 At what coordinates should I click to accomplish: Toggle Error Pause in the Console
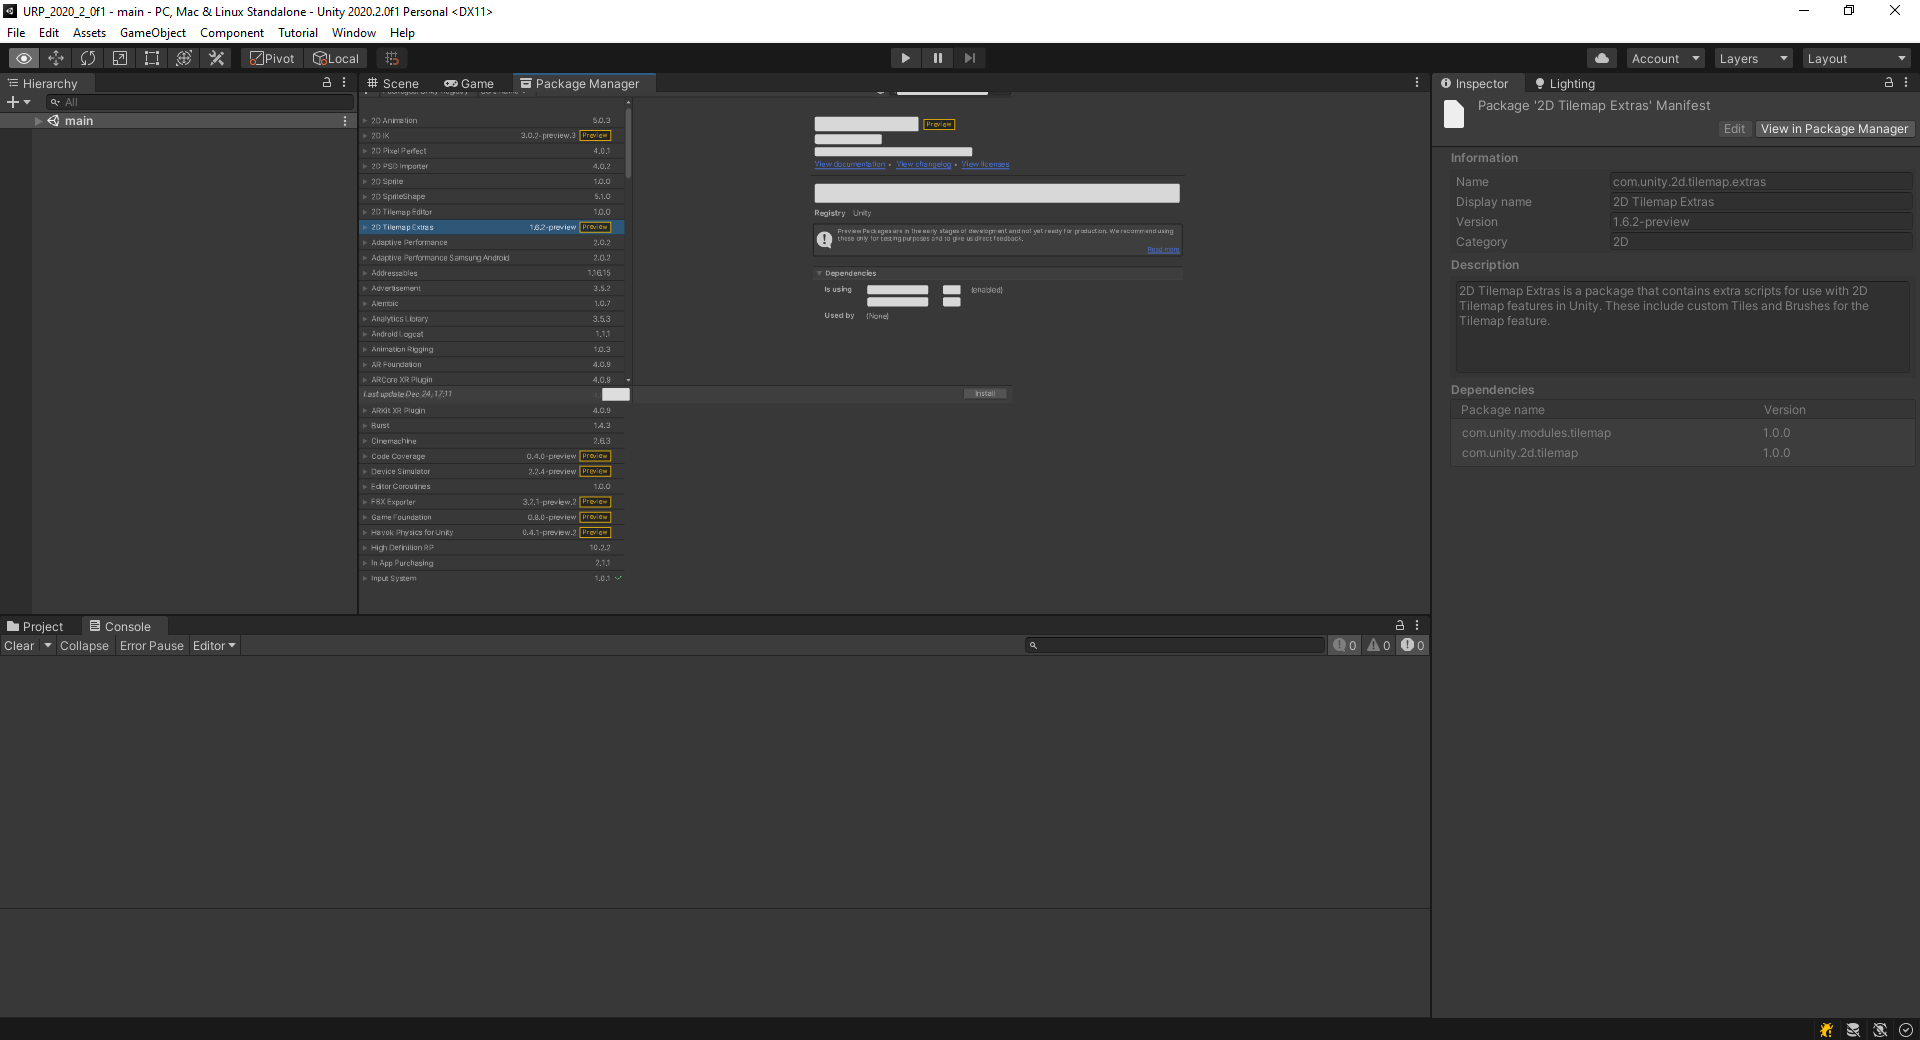pos(152,646)
